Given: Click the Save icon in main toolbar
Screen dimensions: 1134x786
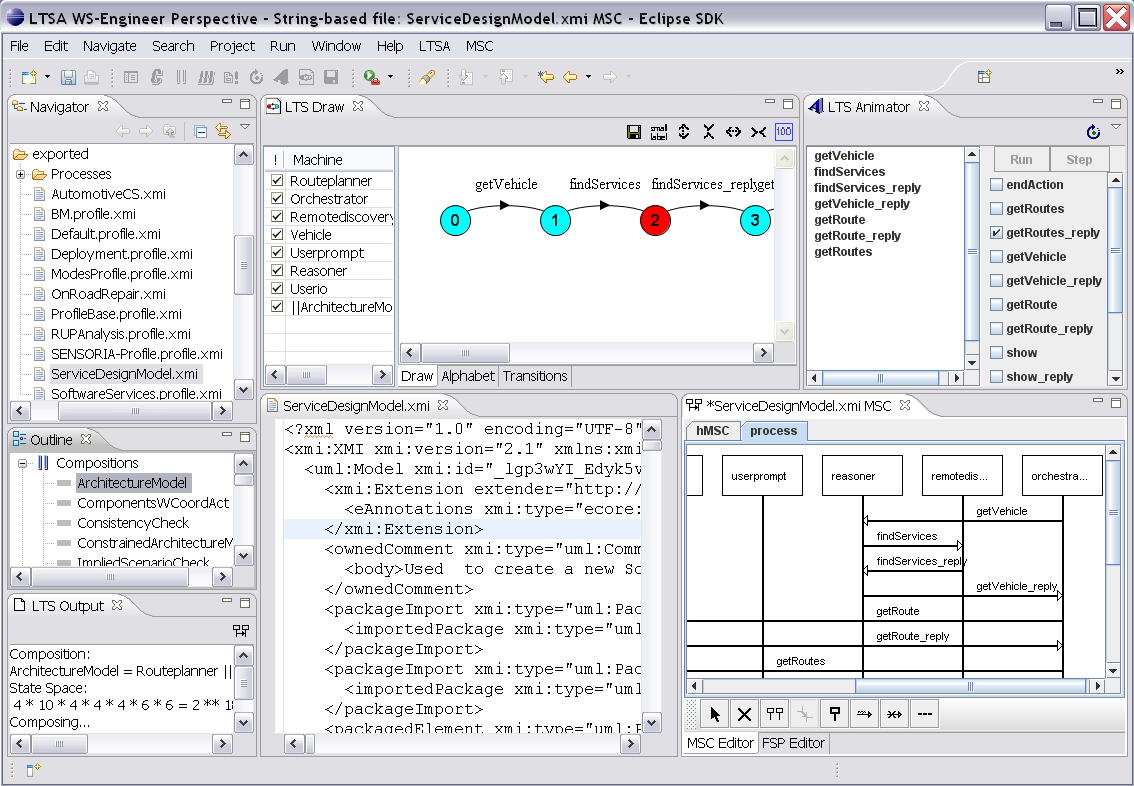Looking at the screenshot, I should 69,77.
